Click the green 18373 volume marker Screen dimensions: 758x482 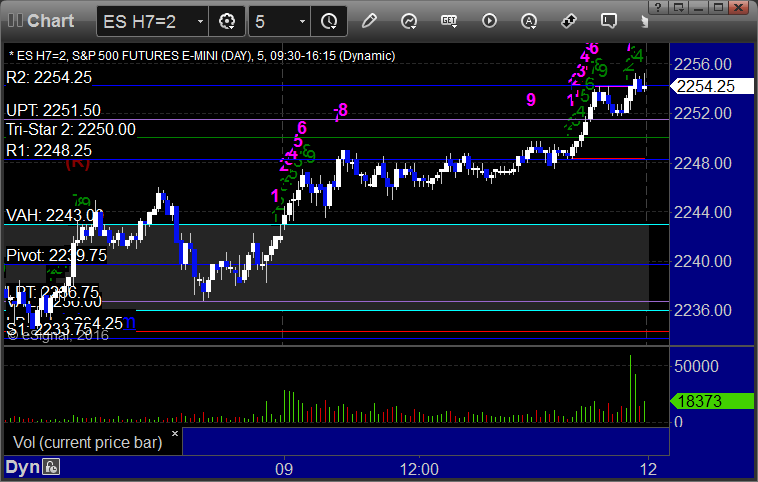712,401
